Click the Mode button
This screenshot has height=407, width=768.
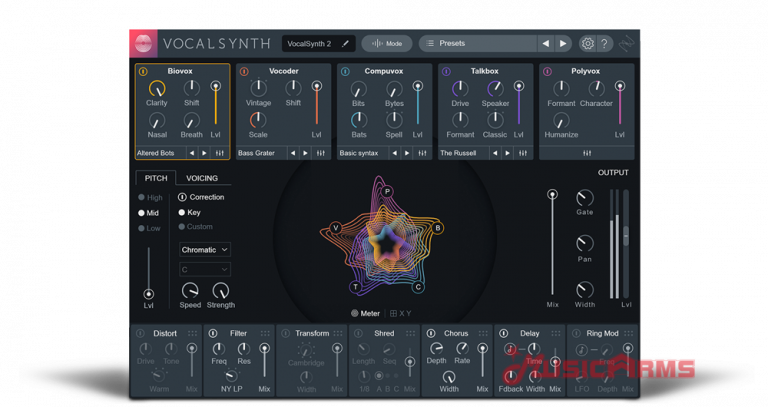tap(386, 43)
